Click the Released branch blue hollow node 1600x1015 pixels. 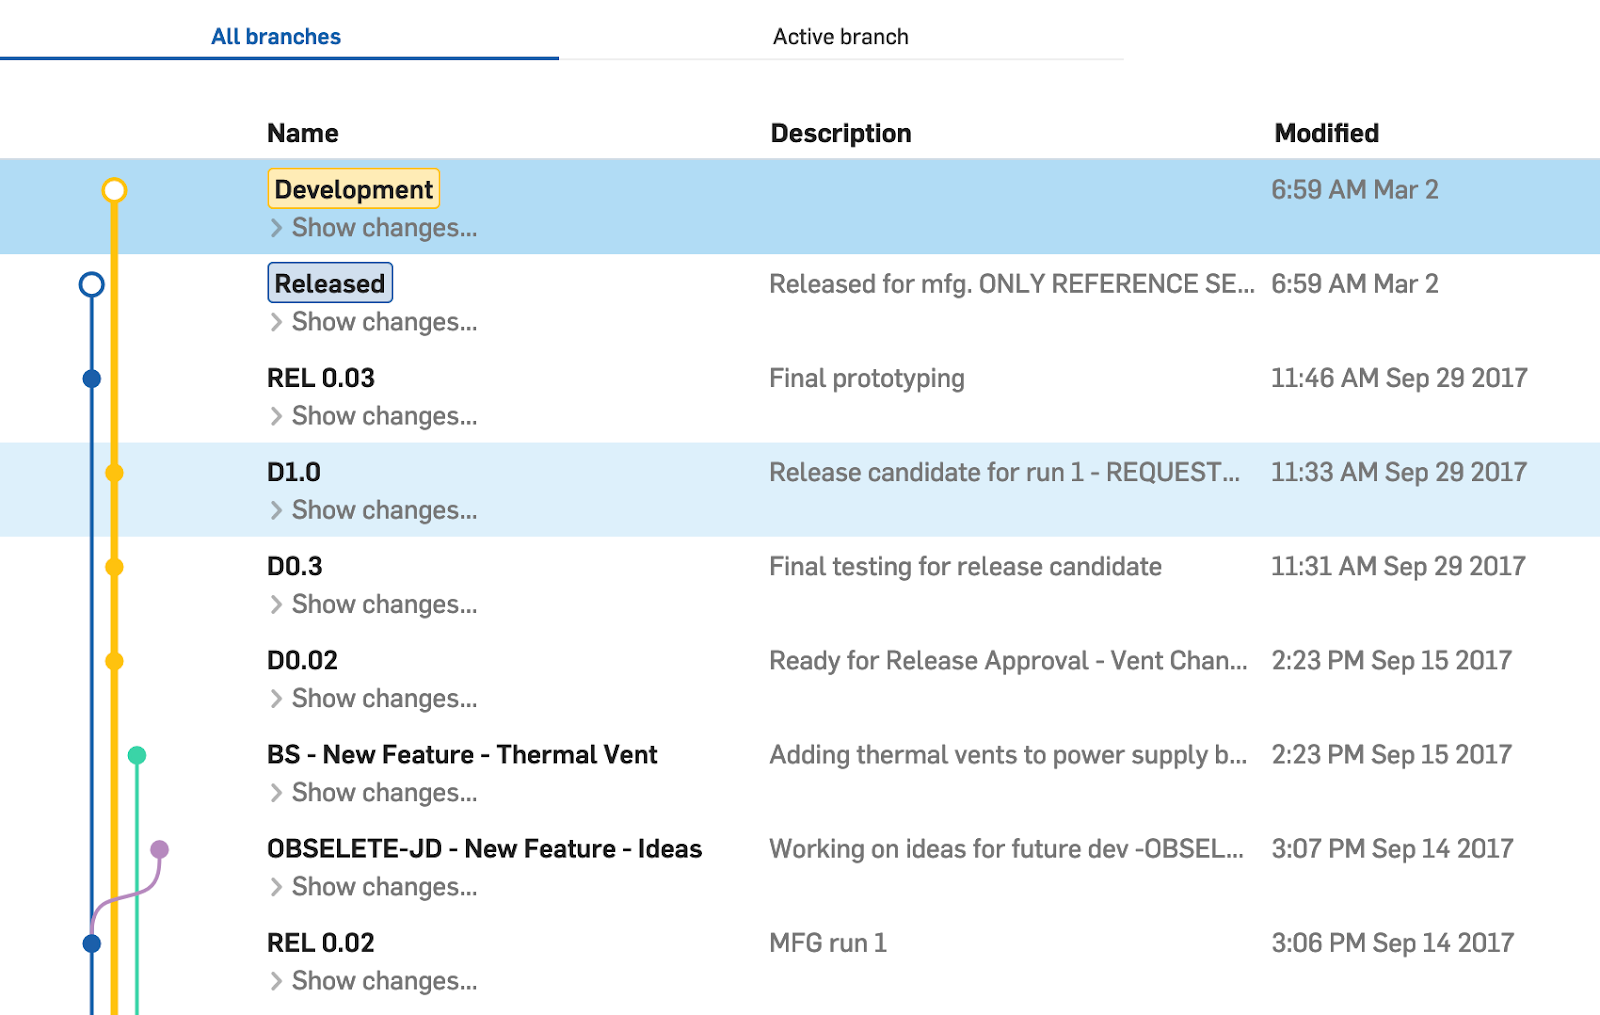[x=91, y=285]
